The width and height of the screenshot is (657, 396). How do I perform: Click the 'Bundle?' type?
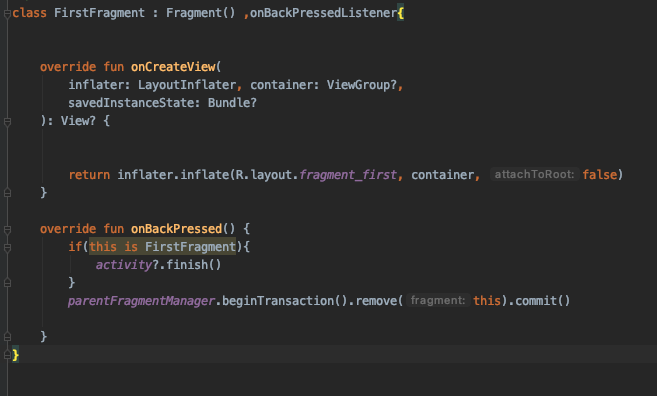click(232, 103)
